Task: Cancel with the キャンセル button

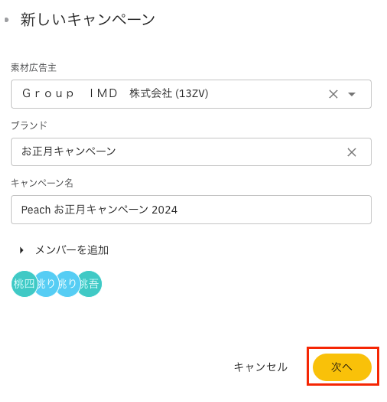Action: click(260, 367)
